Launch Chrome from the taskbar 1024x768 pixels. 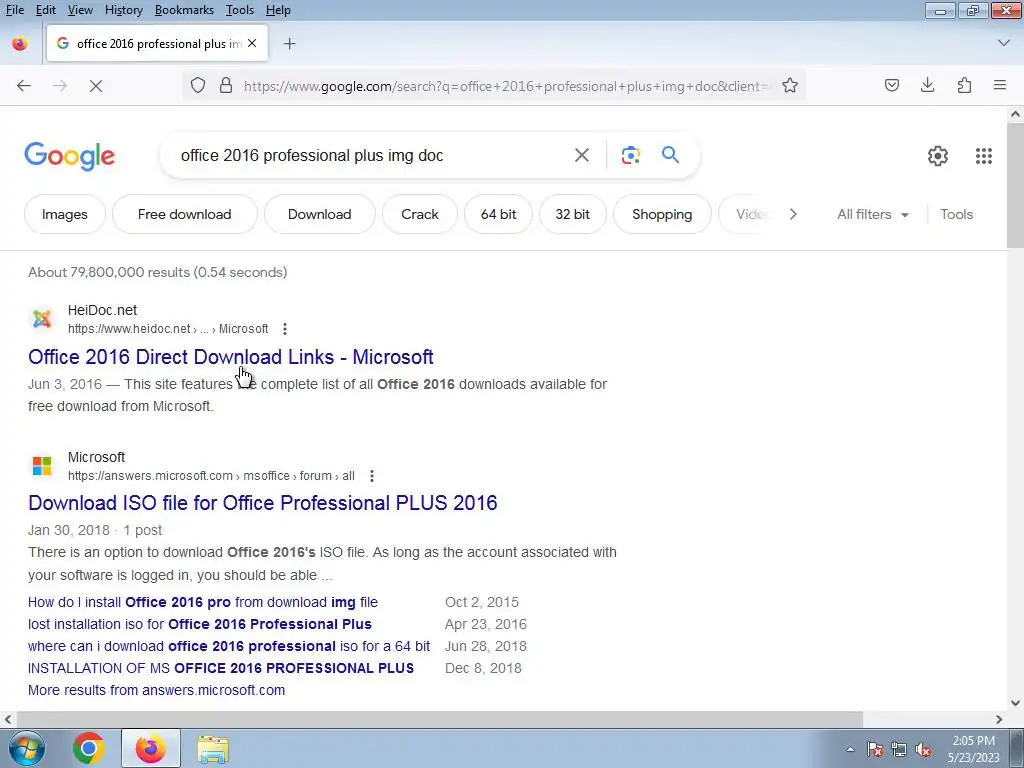tap(89, 748)
